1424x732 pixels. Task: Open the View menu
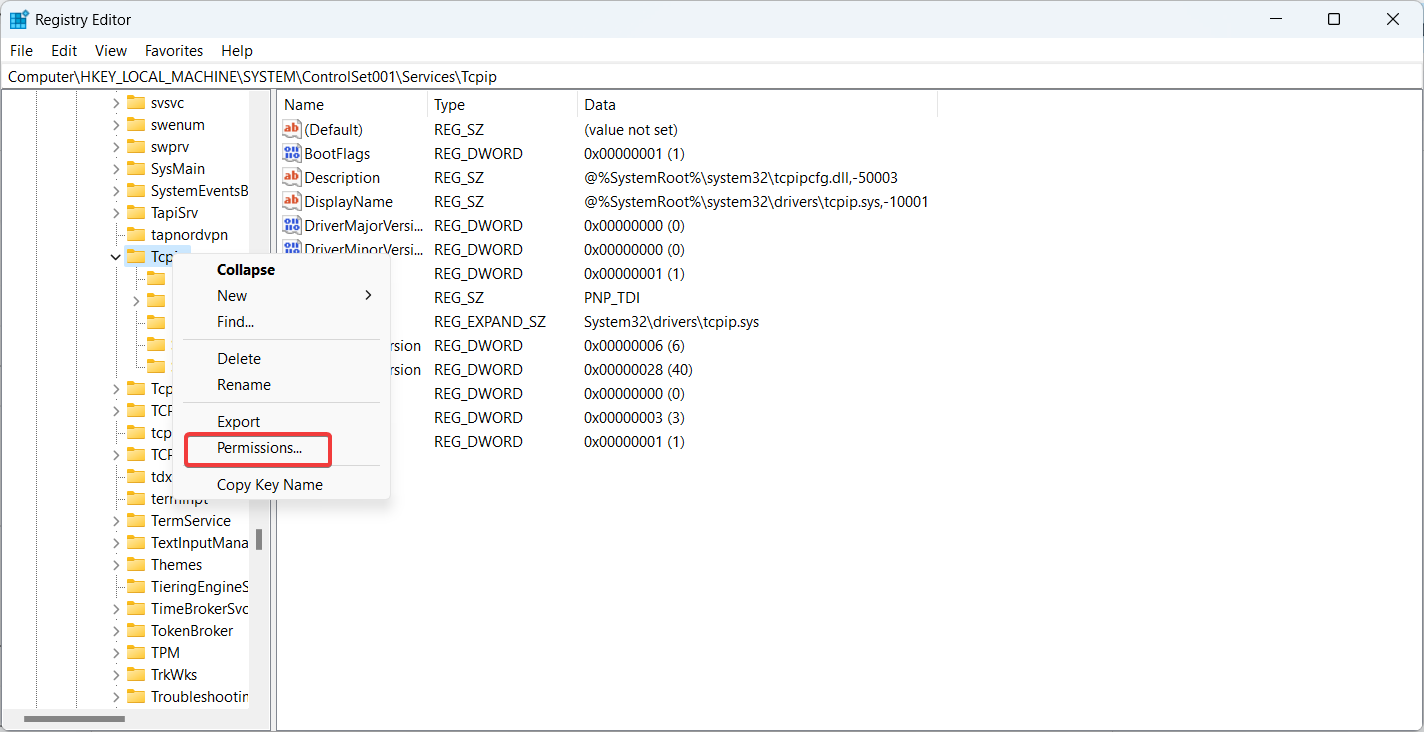(111, 50)
